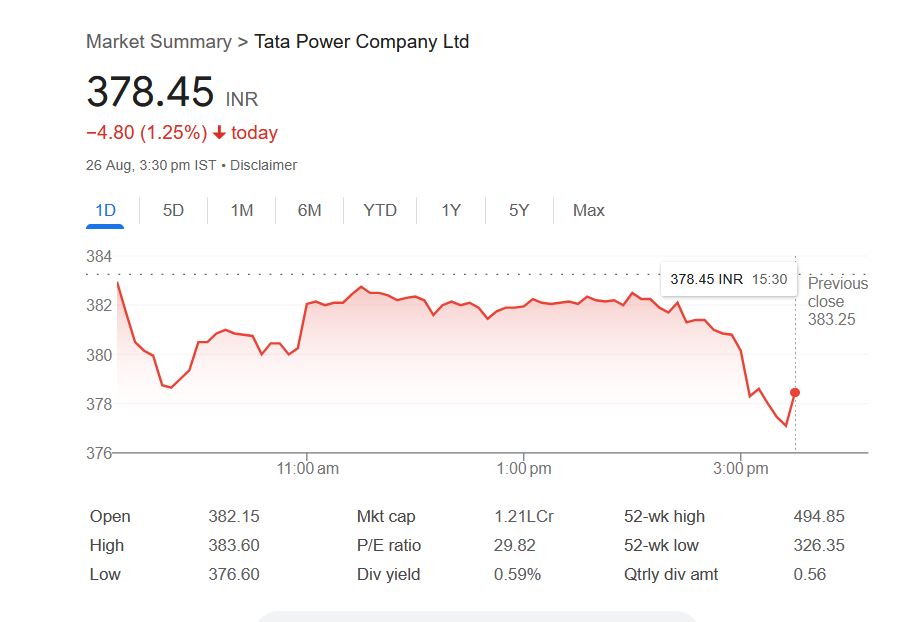Image resolution: width=921 pixels, height=622 pixels.
Task: Click the Mkt cap value 1.21LCr
Action: coord(524,517)
